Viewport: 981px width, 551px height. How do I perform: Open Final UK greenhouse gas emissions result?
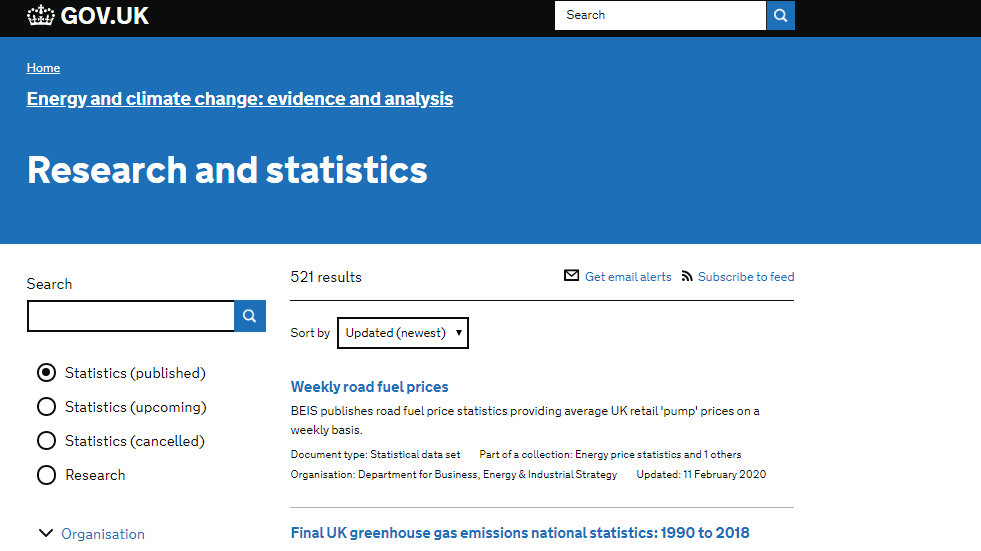[520, 533]
